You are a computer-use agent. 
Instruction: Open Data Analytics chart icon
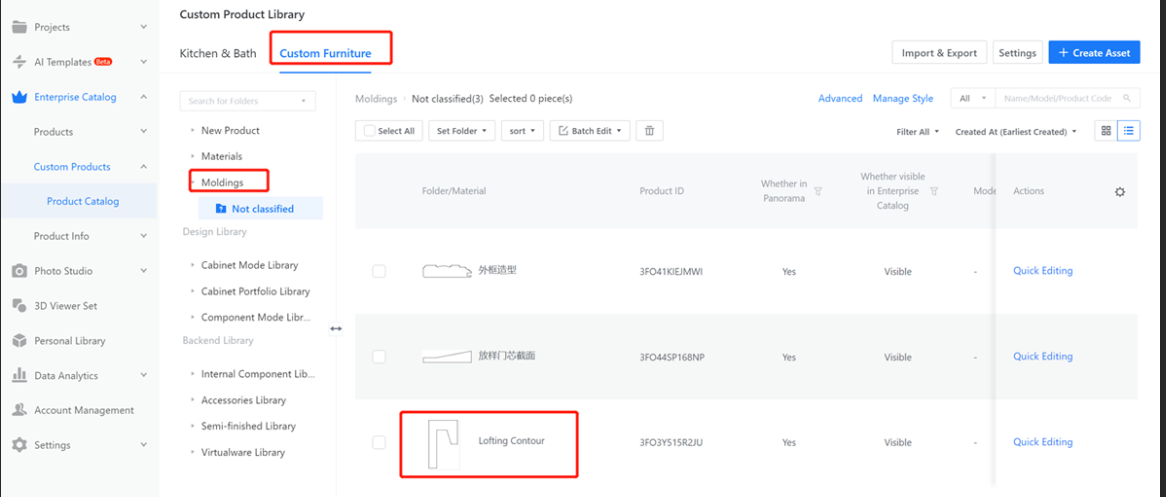point(19,375)
